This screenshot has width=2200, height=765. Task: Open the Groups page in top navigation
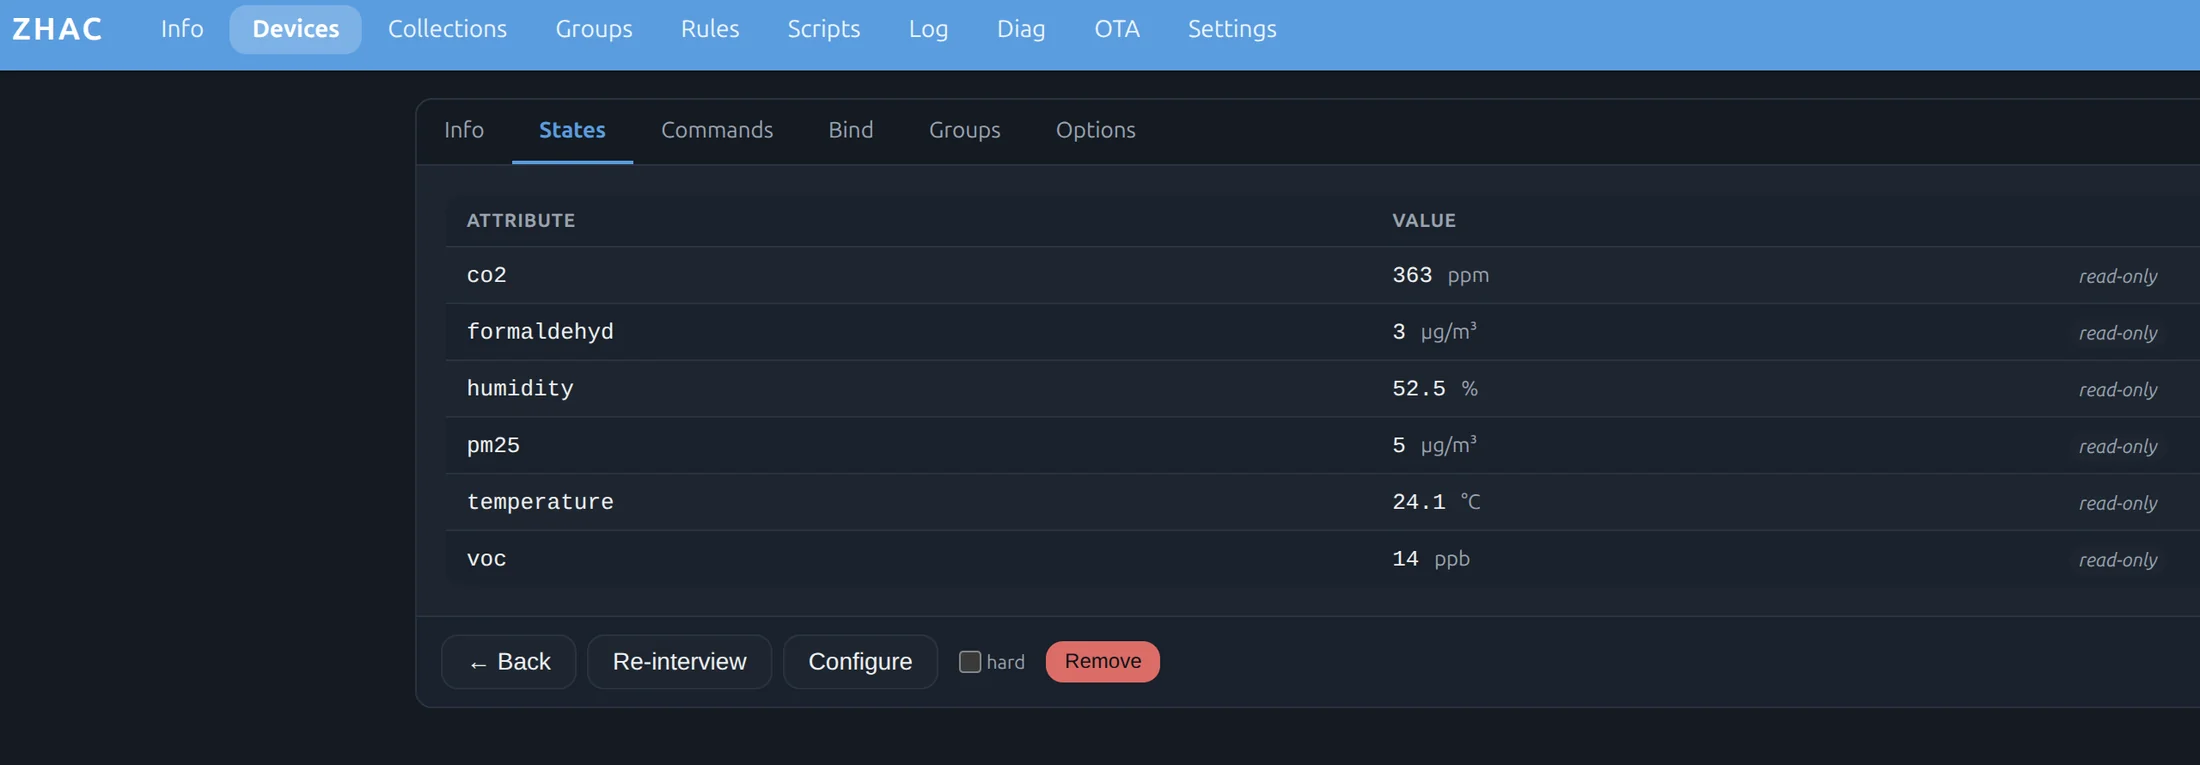coord(594,29)
